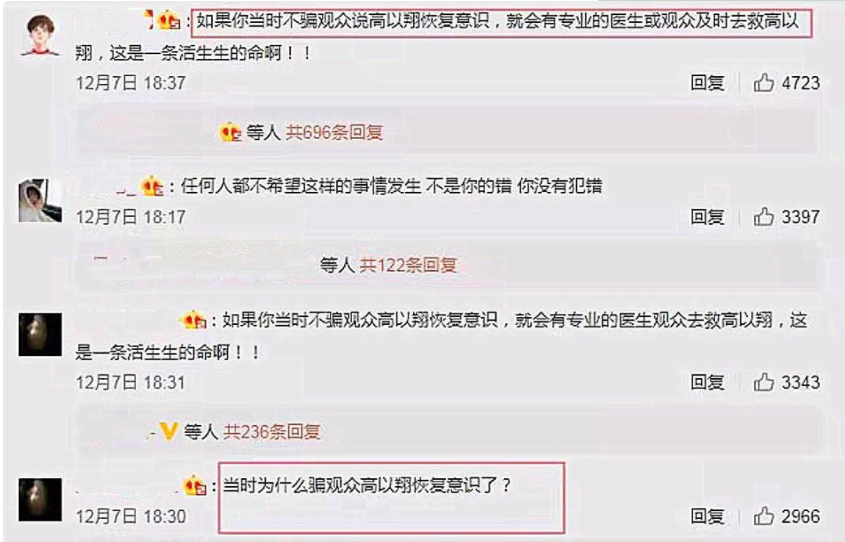This screenshot has width=845, height=542.
Task: Open the cartoon boy avatar profile
Action: [x=40, y=35]
